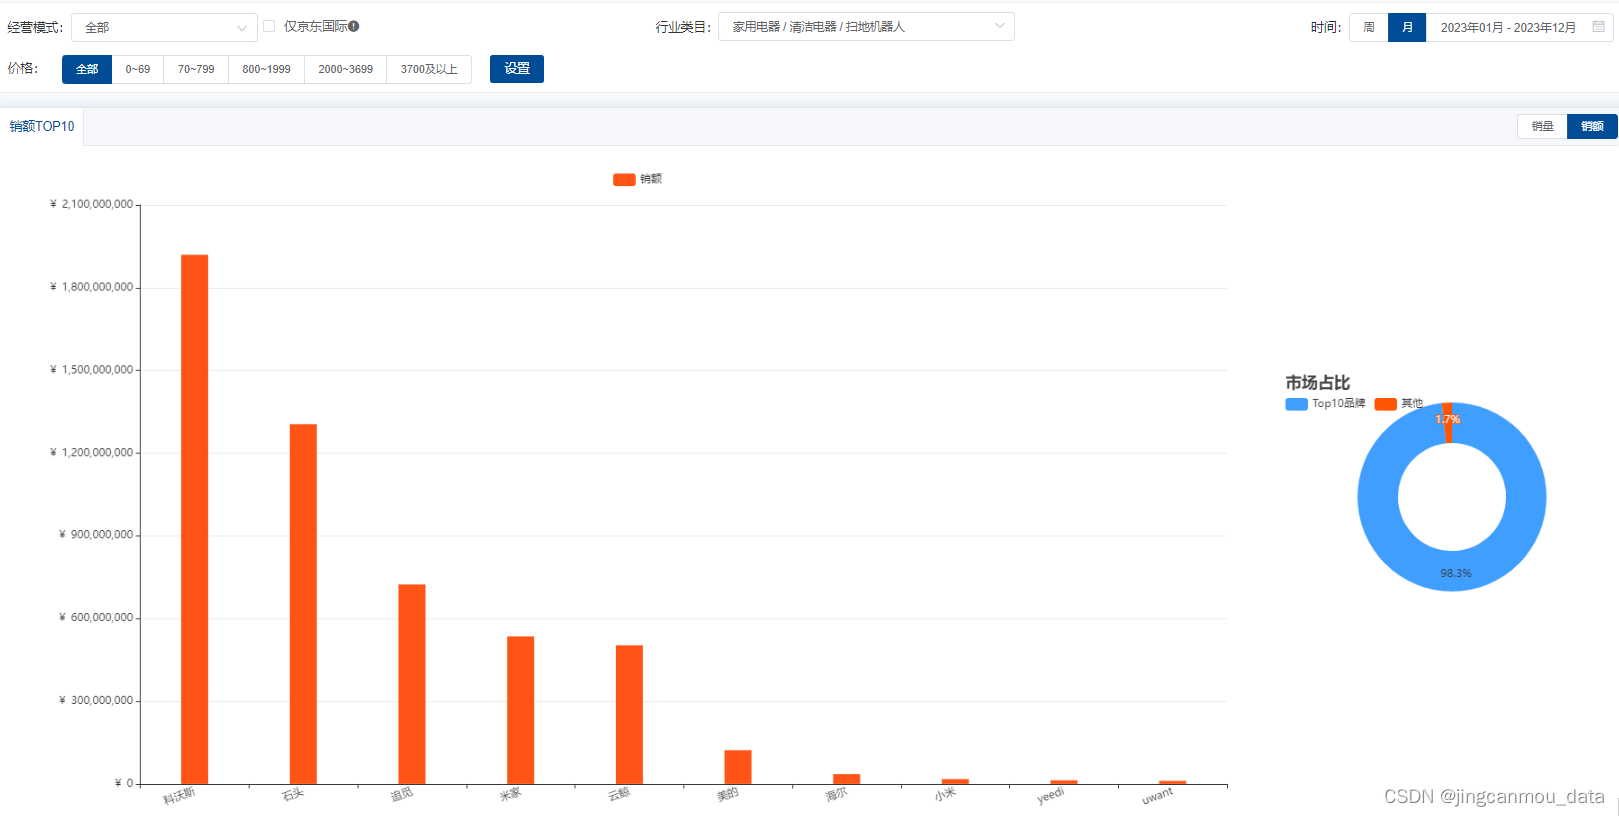Select the 70~799 price range
This screenshot has height=816, width=1619.
tap(196, 69)
